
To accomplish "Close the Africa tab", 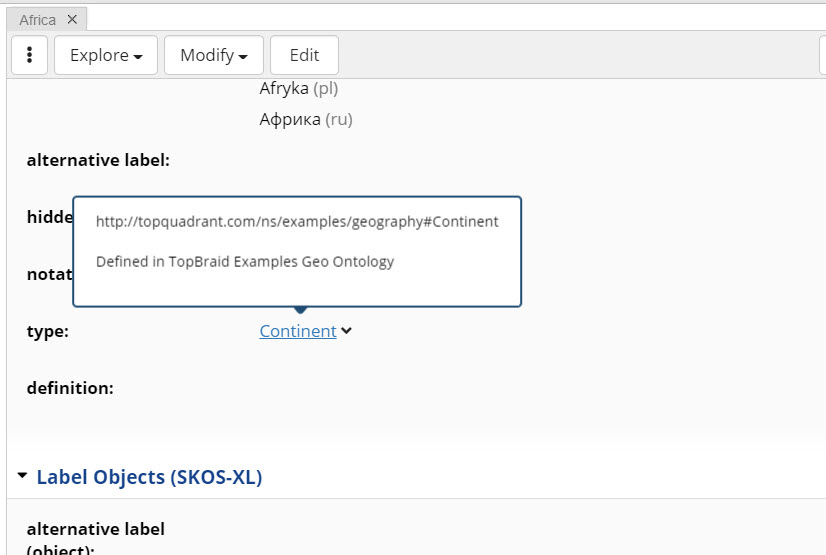I will click(x=72, y=19).
